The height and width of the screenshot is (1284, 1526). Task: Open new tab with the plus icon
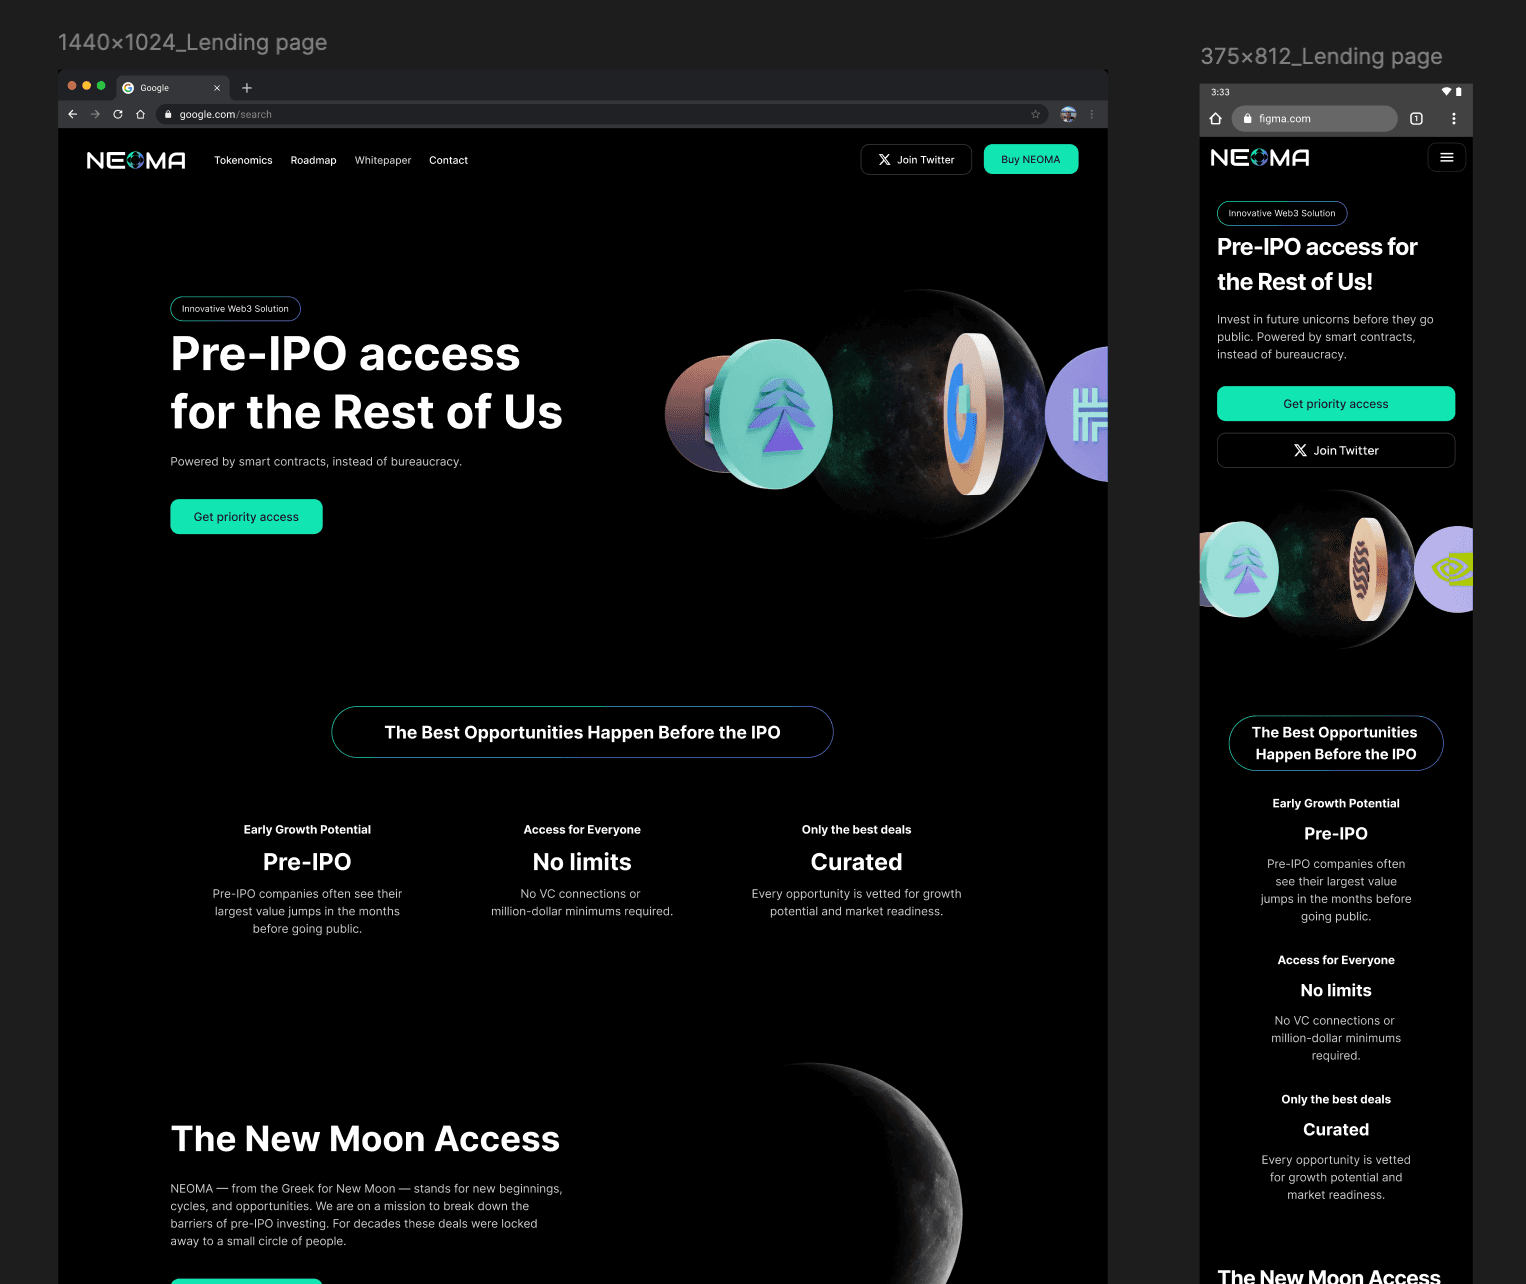coord(247,88)
